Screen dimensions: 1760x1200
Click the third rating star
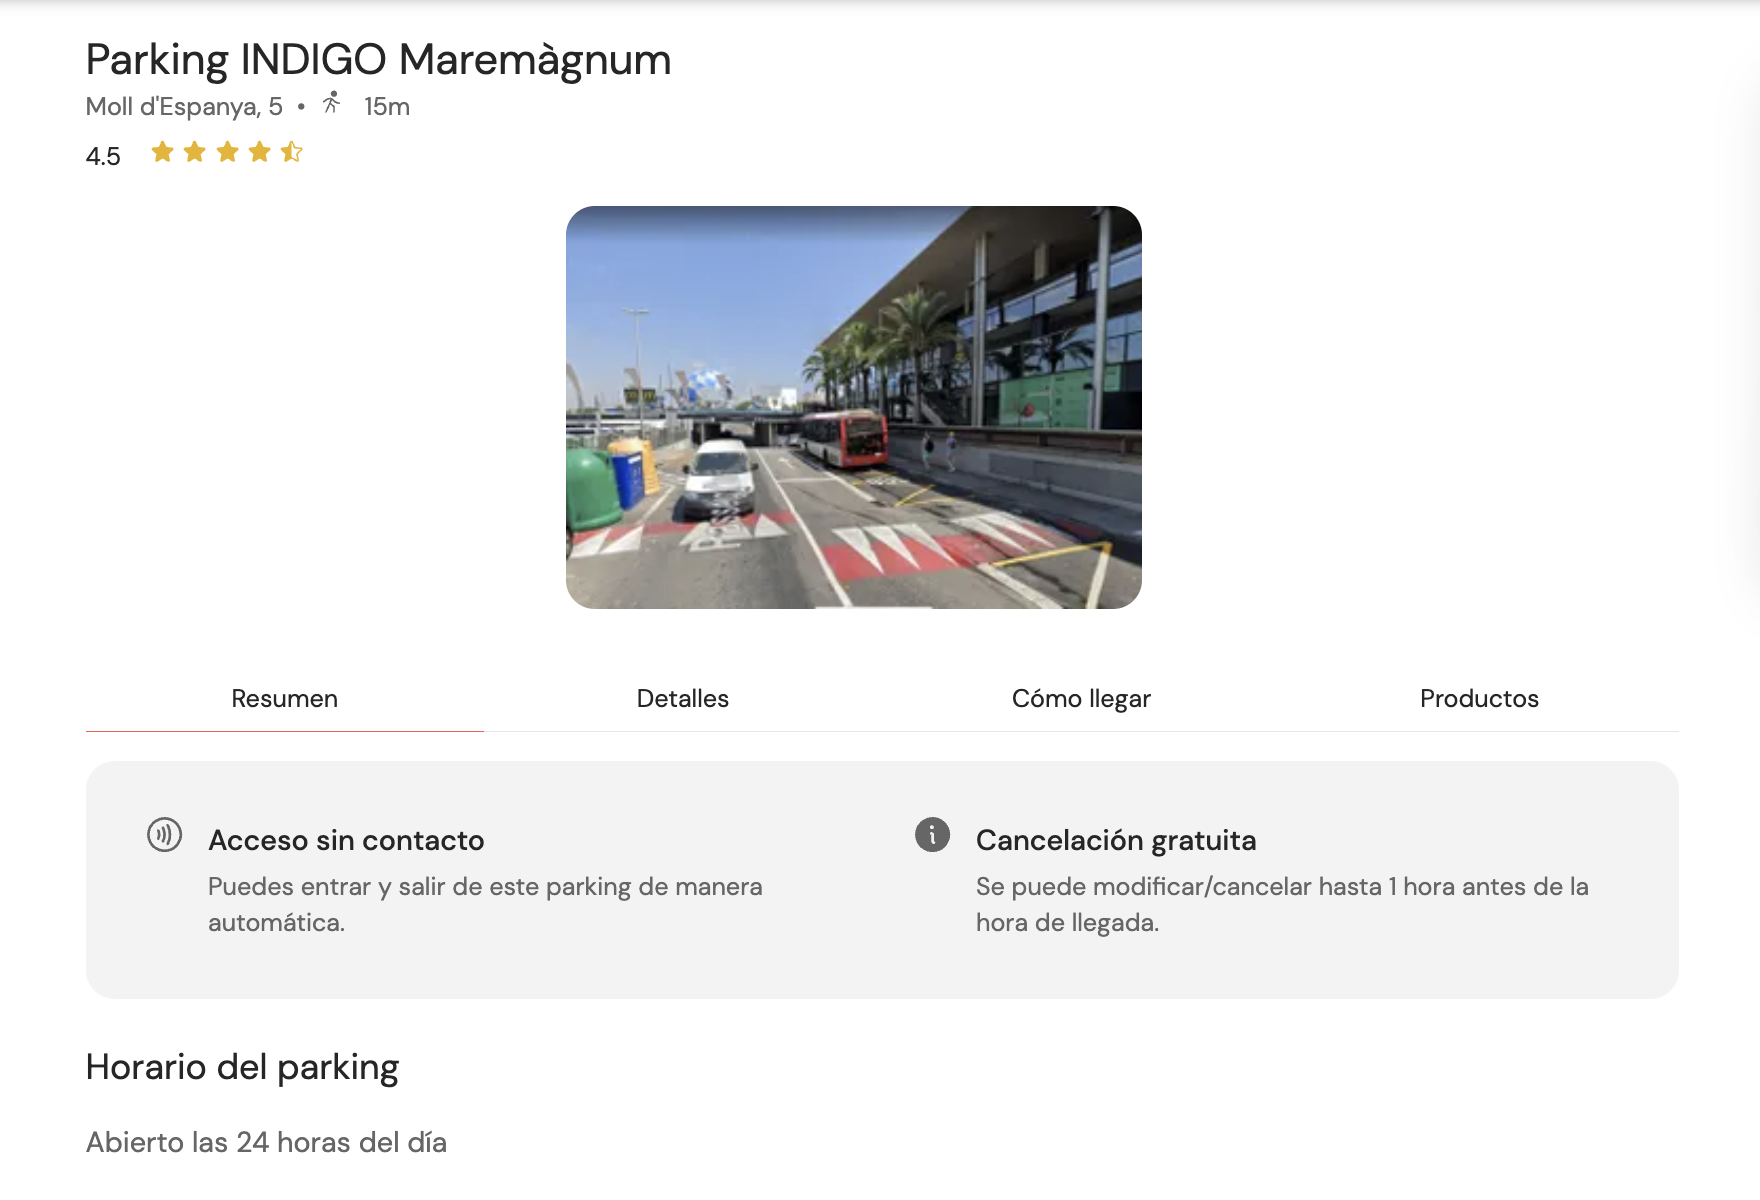[228, 152]
